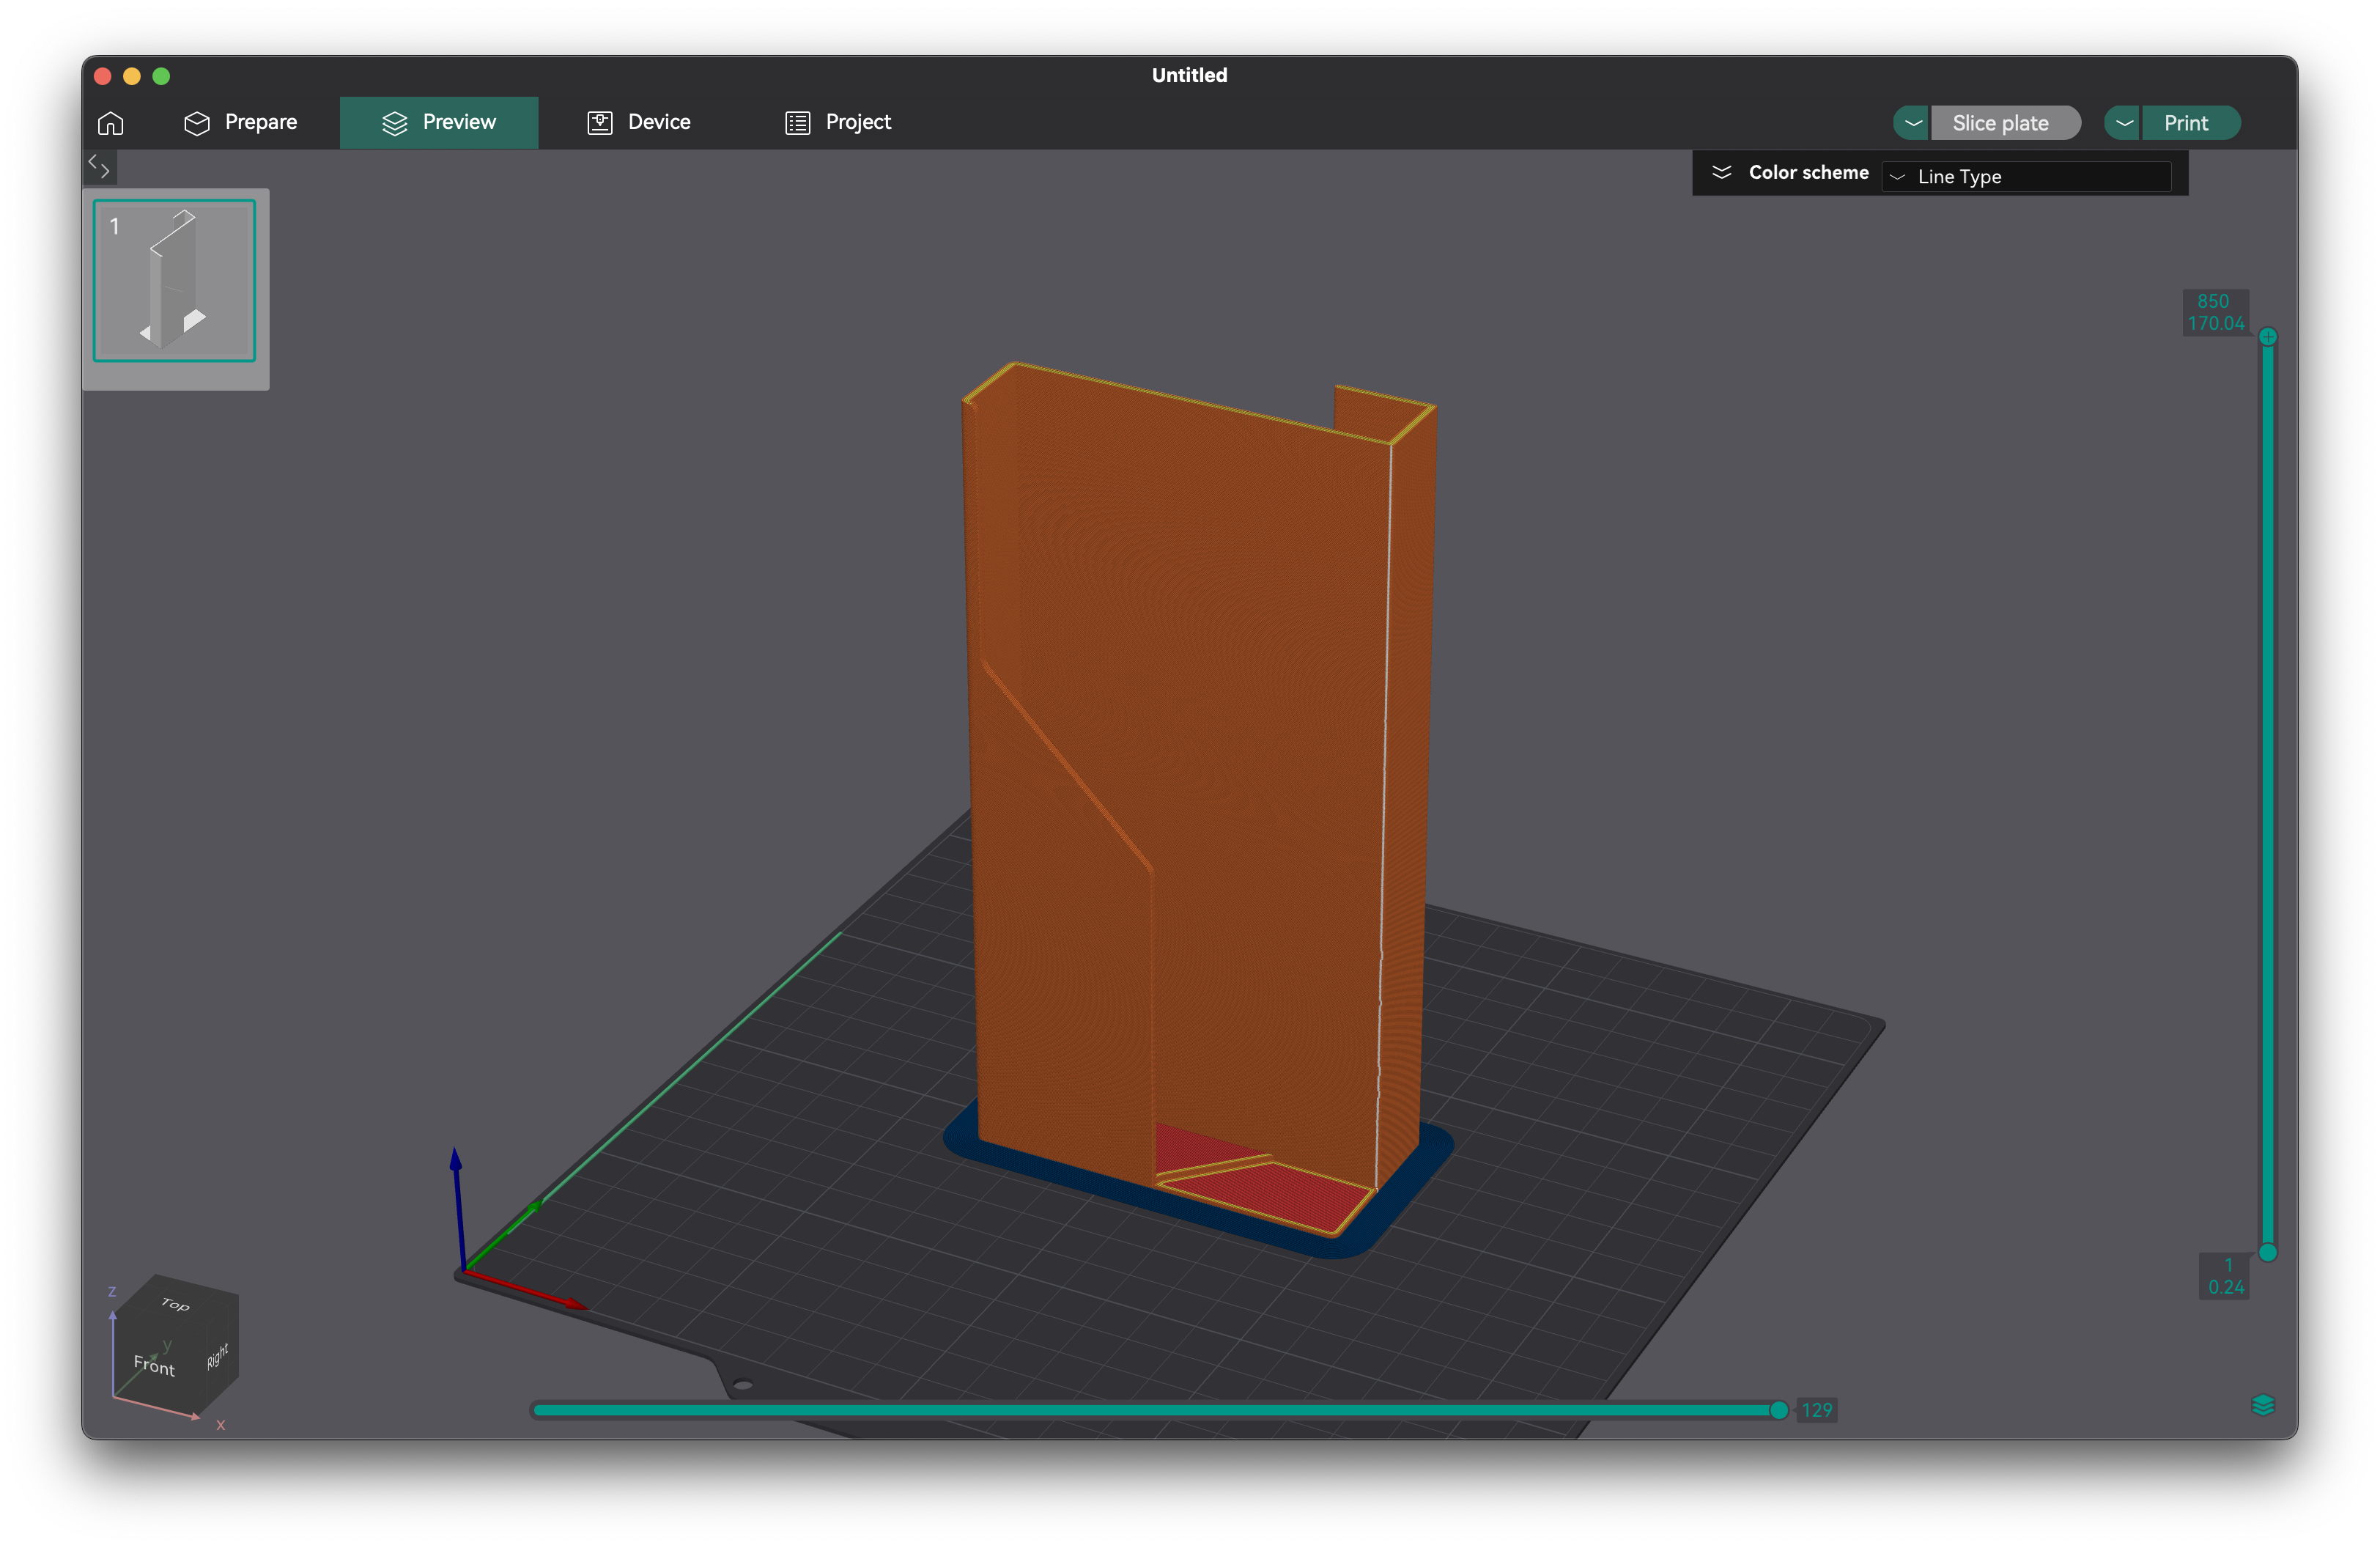Click the Untitled window title
This screenshot has width=2380, height=1548.
1189,75
